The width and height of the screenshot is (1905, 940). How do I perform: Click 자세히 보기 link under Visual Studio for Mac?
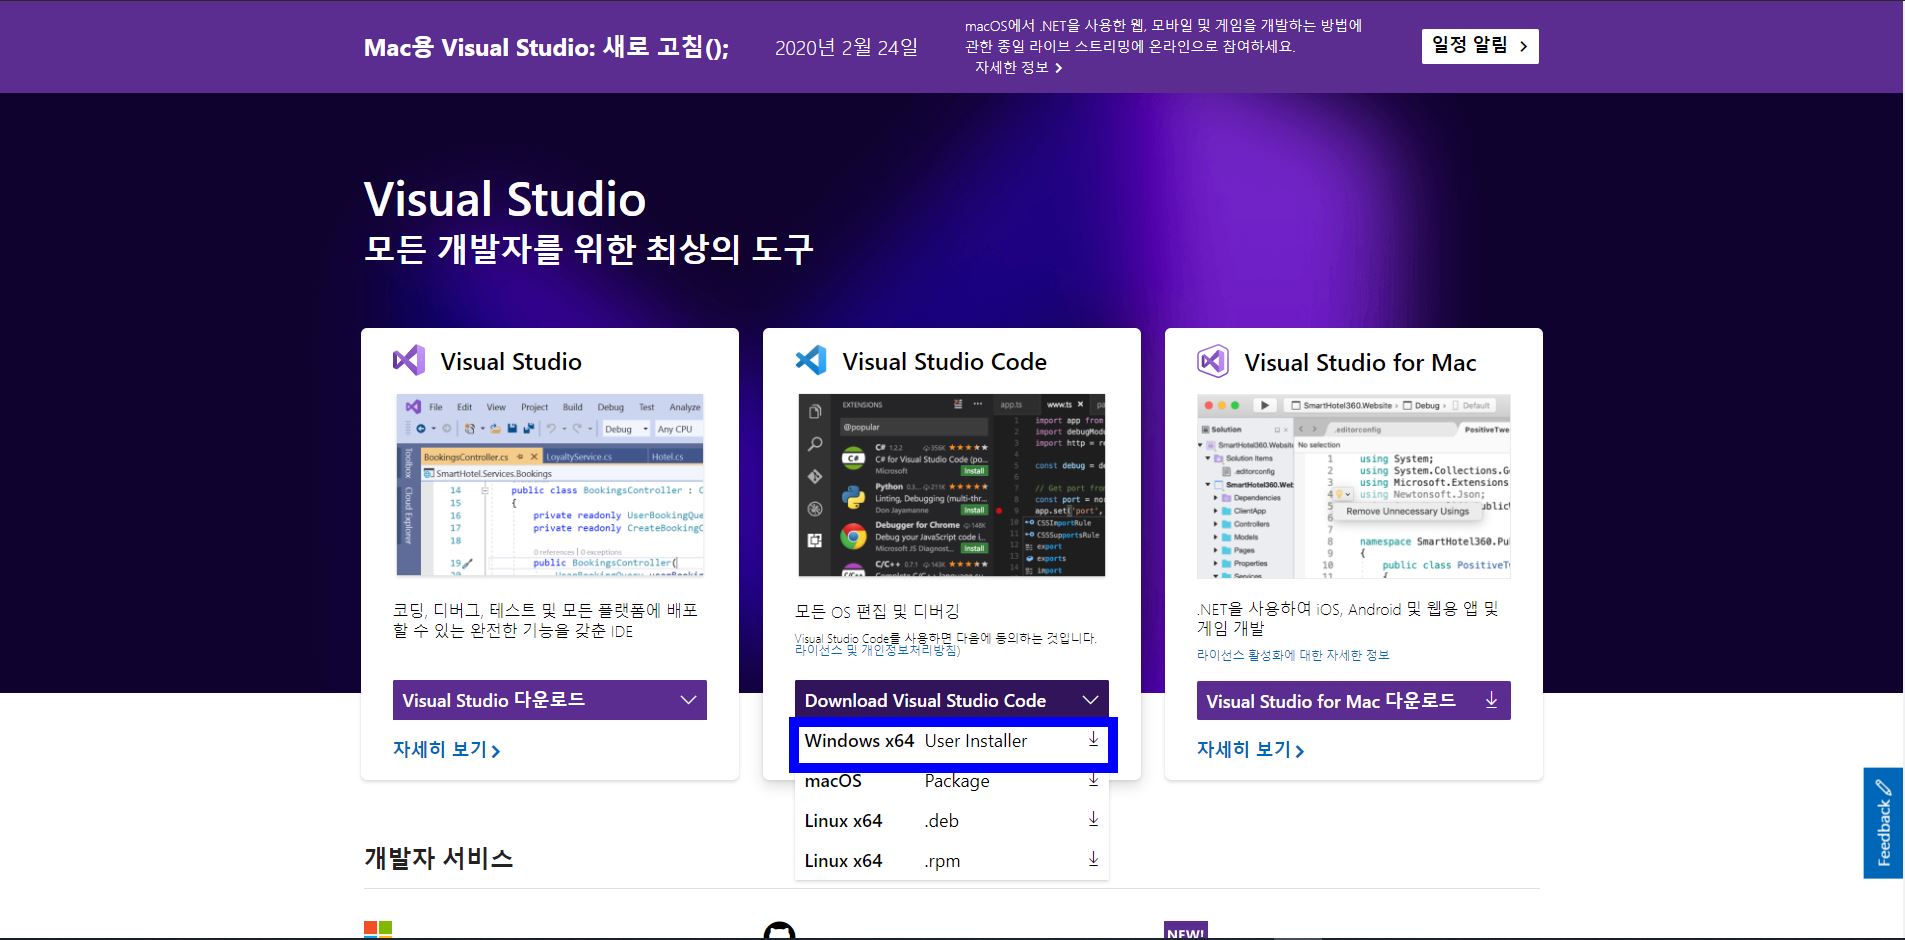tap(1250, 749)
